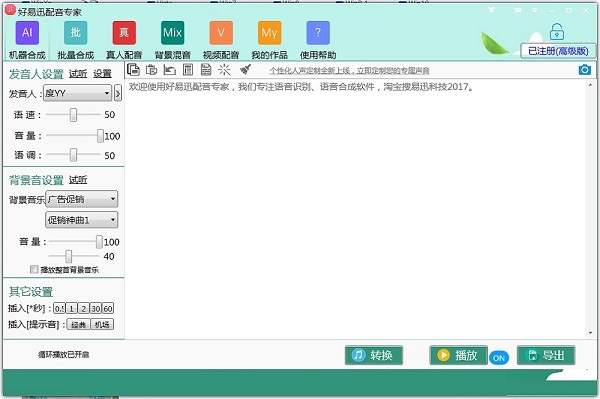Expand the 发音人 voice dropdown
Screen dimensions: 600x399
(x=77, y=93)
